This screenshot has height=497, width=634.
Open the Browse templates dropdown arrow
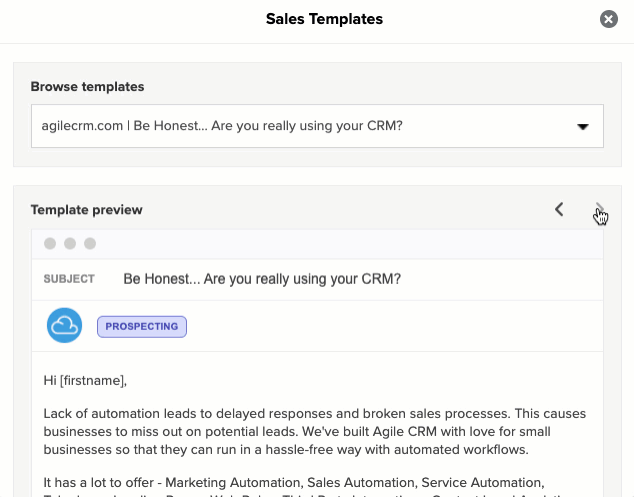click(583, 127)
